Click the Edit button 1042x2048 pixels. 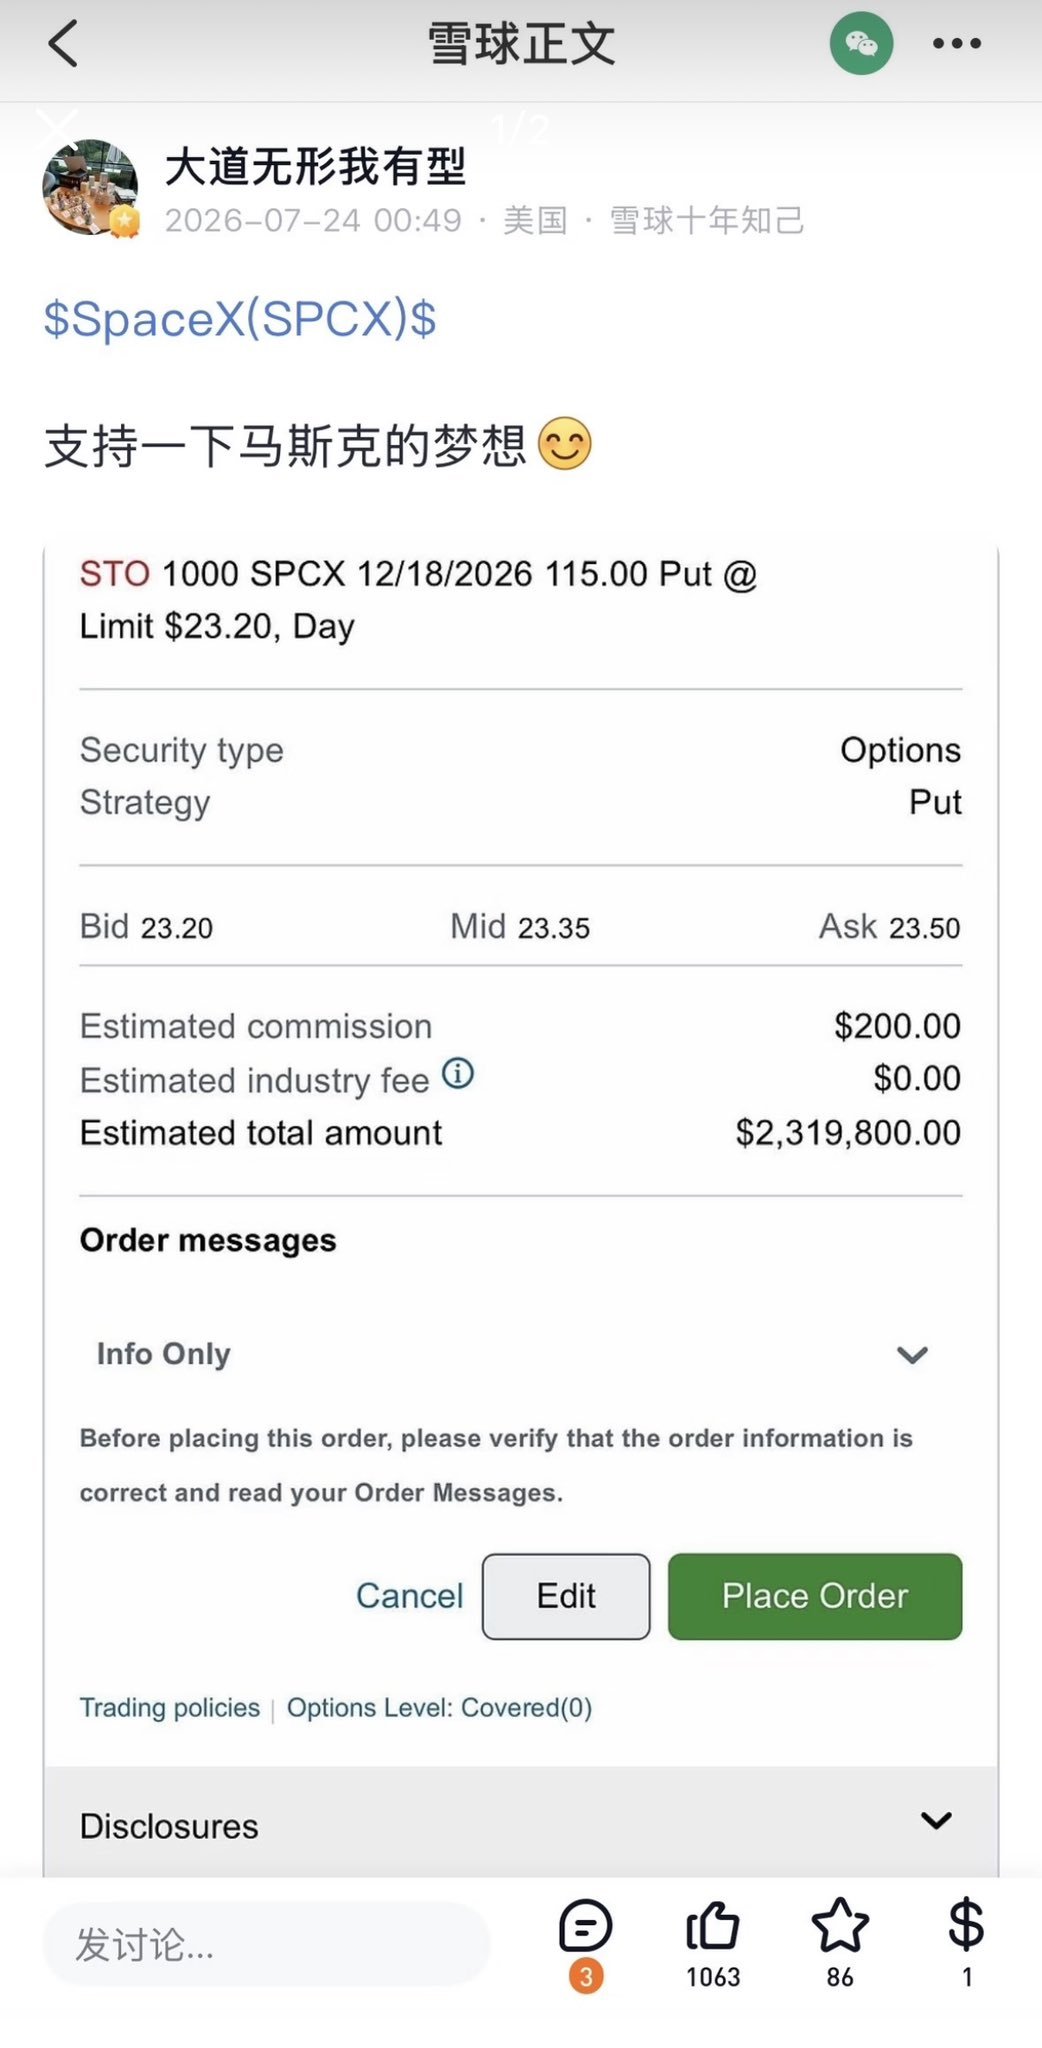pos(566,1596)
